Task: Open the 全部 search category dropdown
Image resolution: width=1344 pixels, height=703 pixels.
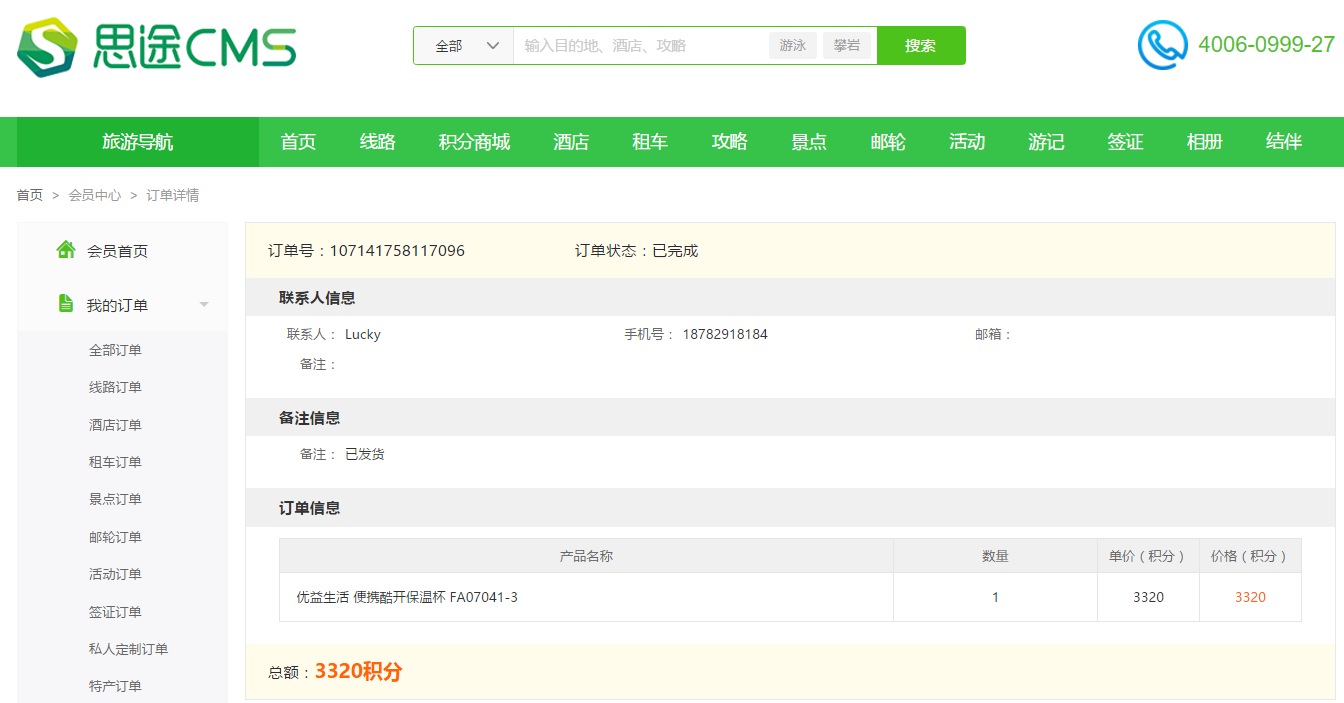Action: click(x=464, y=46)
